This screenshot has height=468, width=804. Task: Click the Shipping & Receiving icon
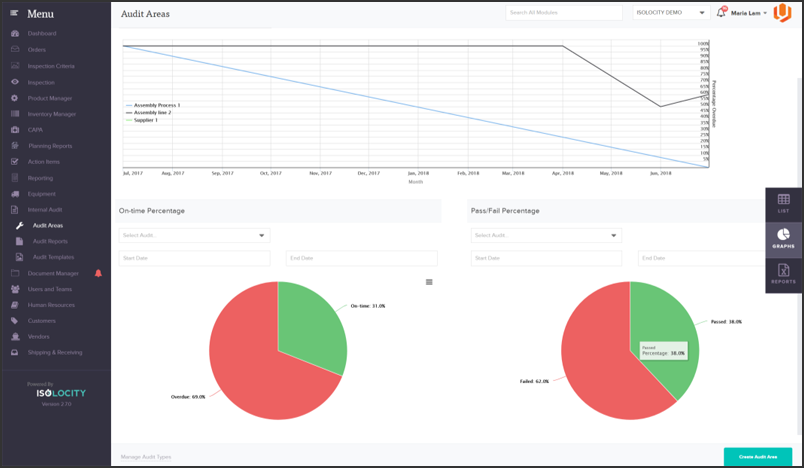pos(15,353)
